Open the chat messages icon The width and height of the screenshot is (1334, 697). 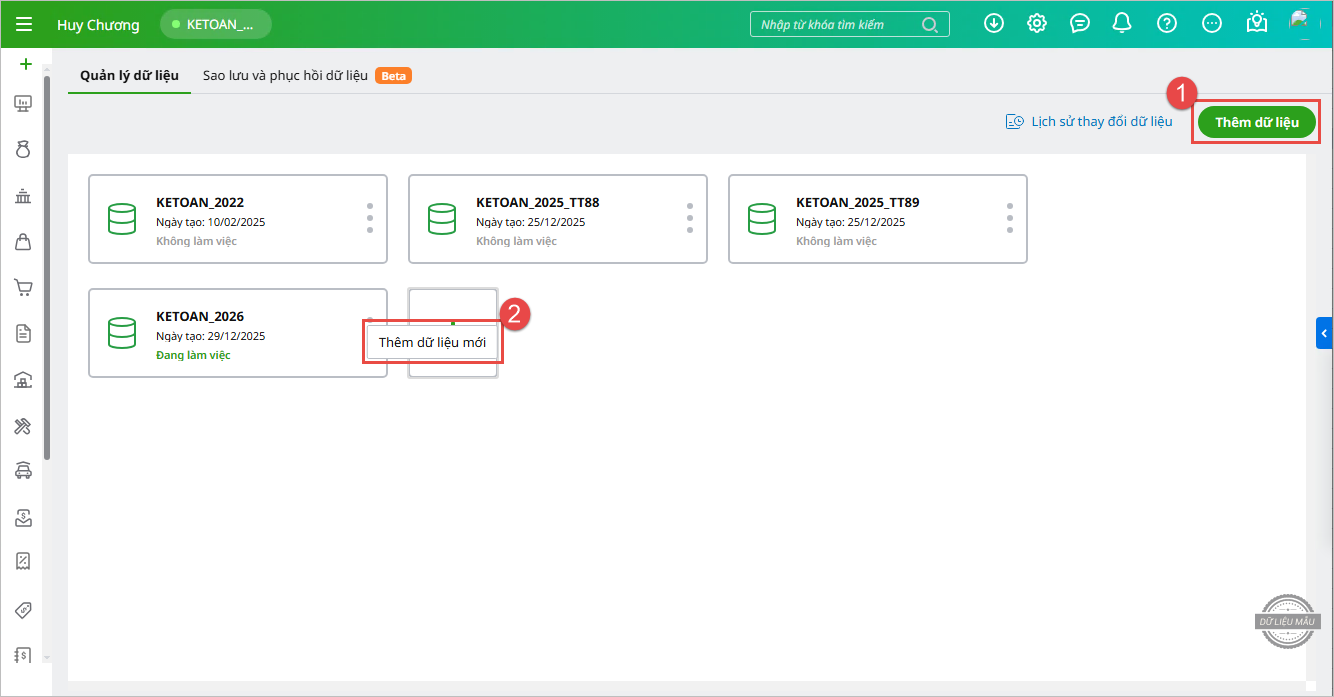(1080, 24)
